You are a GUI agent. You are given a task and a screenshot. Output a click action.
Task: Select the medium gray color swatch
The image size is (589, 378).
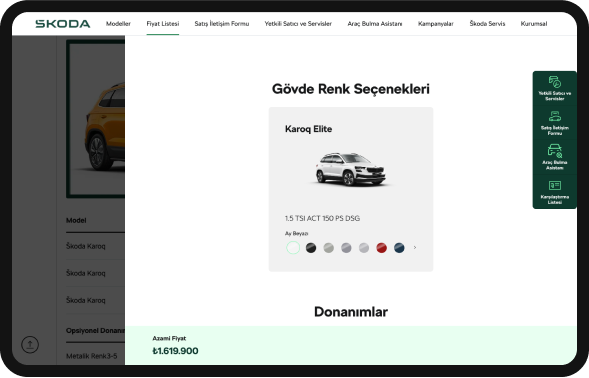click(346, 248)
